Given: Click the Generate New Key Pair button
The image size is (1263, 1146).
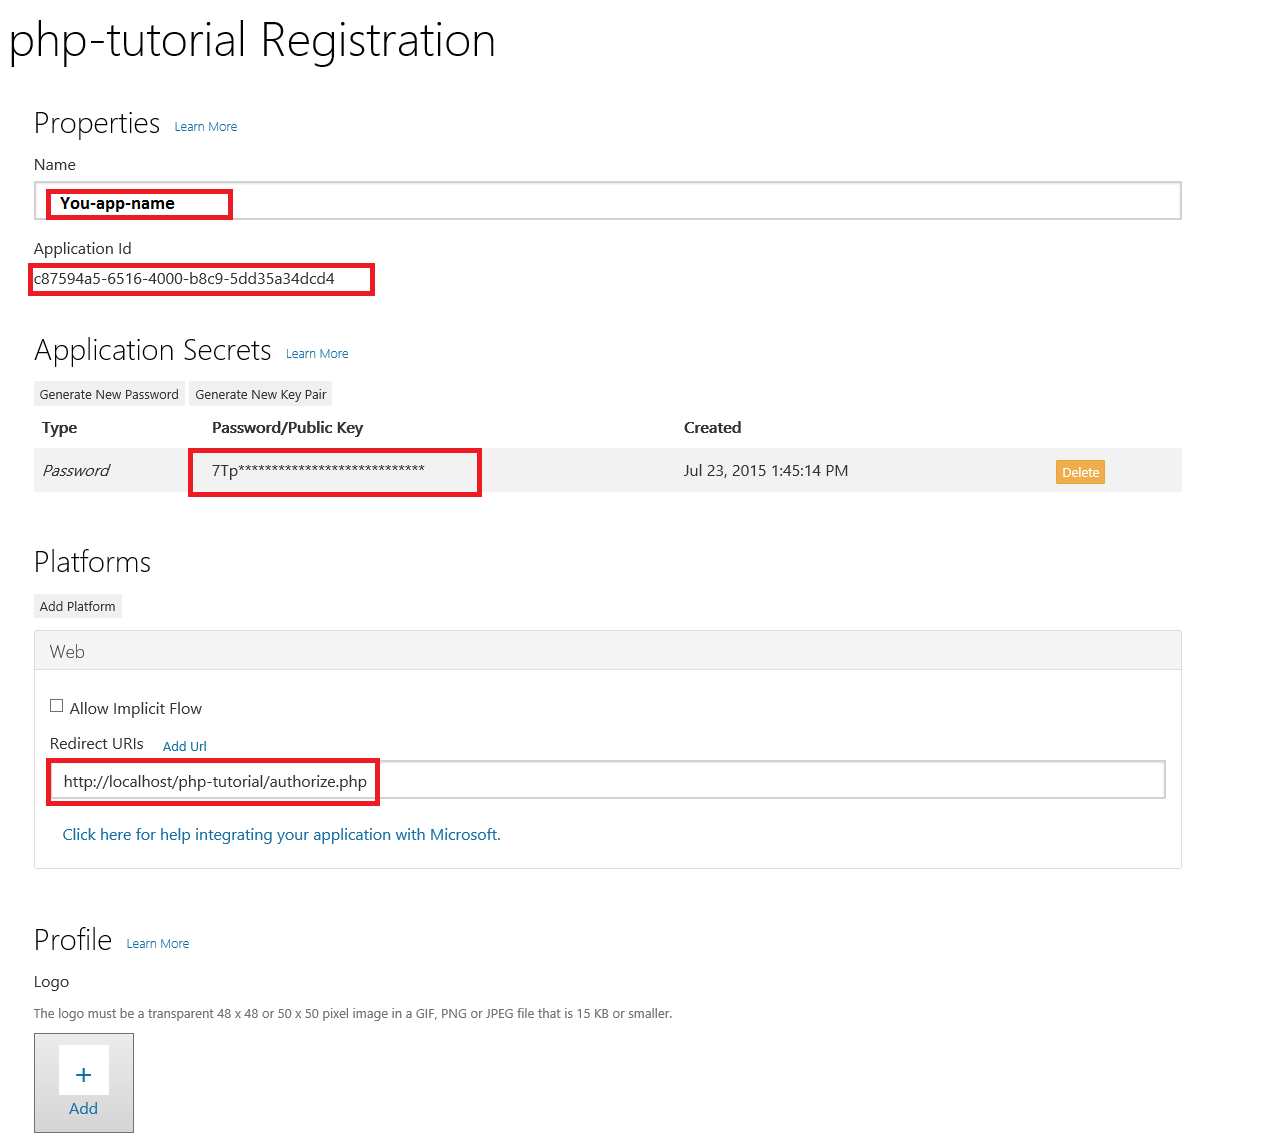Looking at the screenshot, I should (260, 395).
